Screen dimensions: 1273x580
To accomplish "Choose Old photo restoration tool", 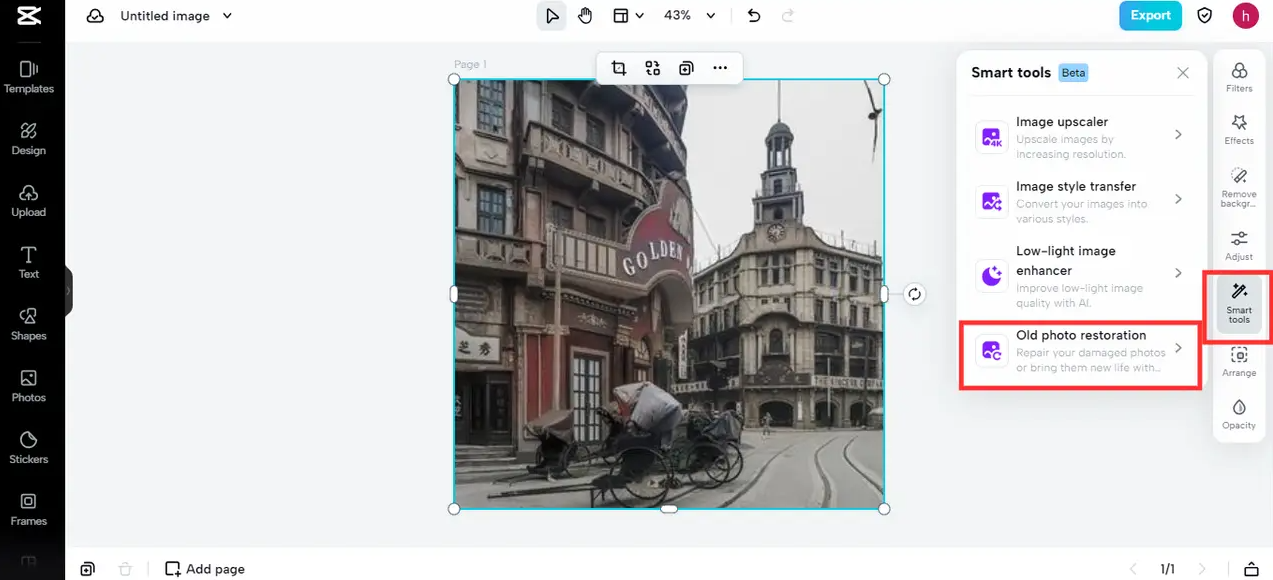I will (x=1081, y=353).
